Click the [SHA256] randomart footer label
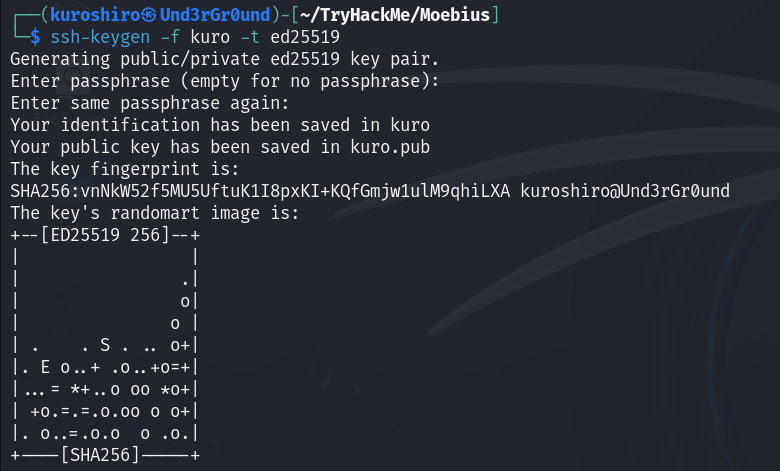 (100, 456)
